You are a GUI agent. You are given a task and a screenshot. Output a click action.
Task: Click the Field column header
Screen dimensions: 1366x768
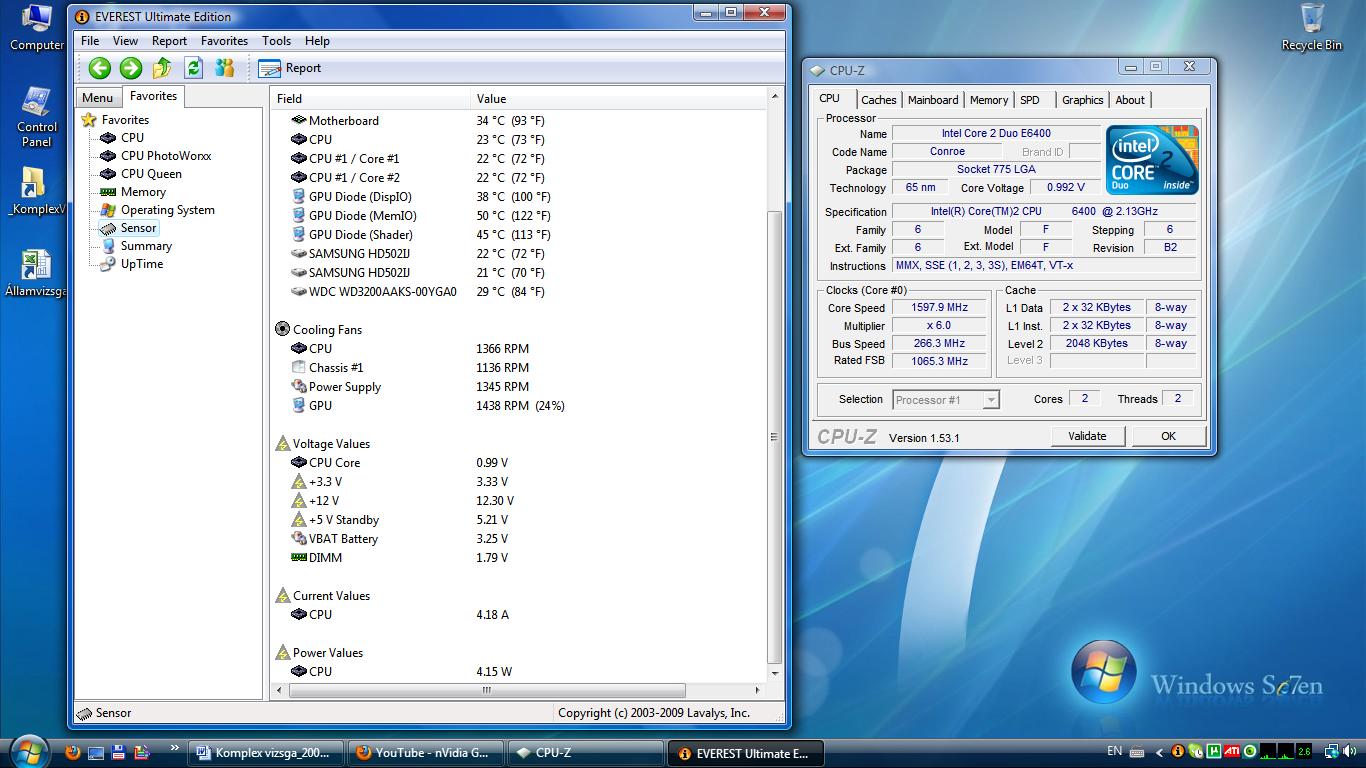pyautogui.click(x=370, y=98)
